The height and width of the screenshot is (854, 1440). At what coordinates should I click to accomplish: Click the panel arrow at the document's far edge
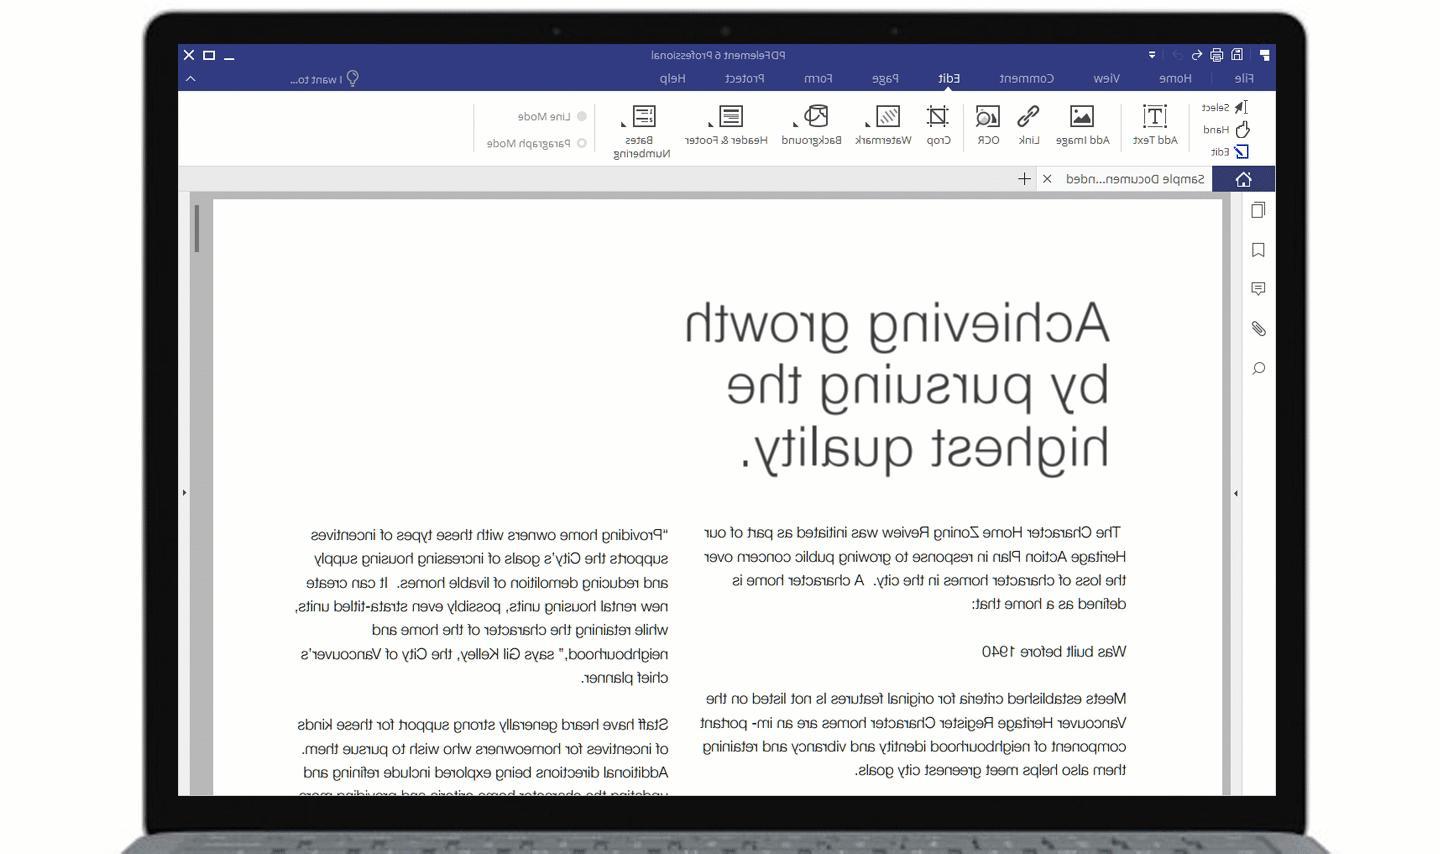[184, 493]
